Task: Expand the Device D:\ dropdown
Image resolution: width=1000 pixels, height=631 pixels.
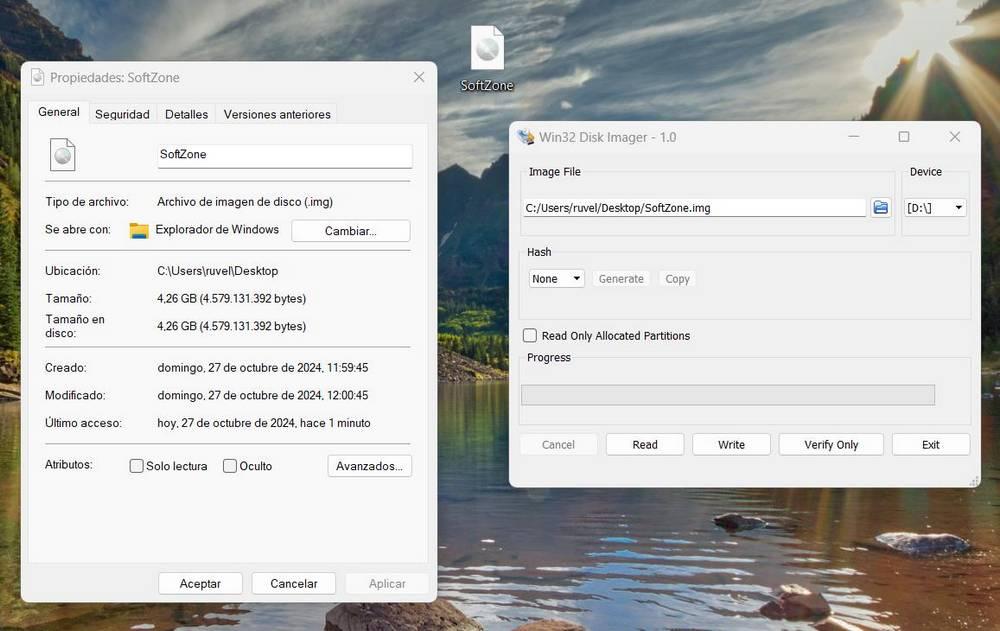Action: click(935, 208)
